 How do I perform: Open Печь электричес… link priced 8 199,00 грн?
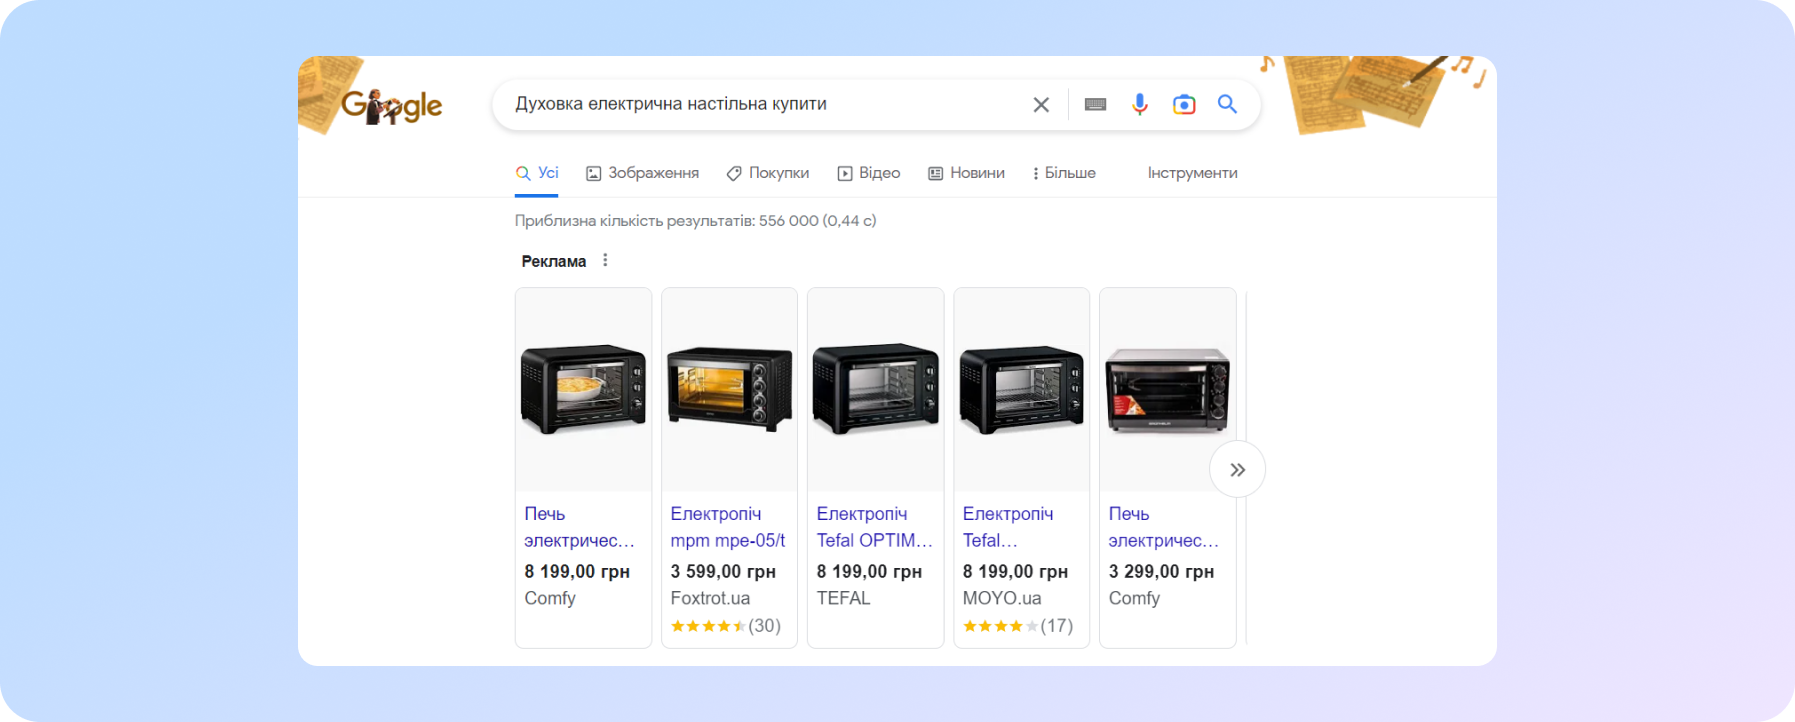point(579,527)
